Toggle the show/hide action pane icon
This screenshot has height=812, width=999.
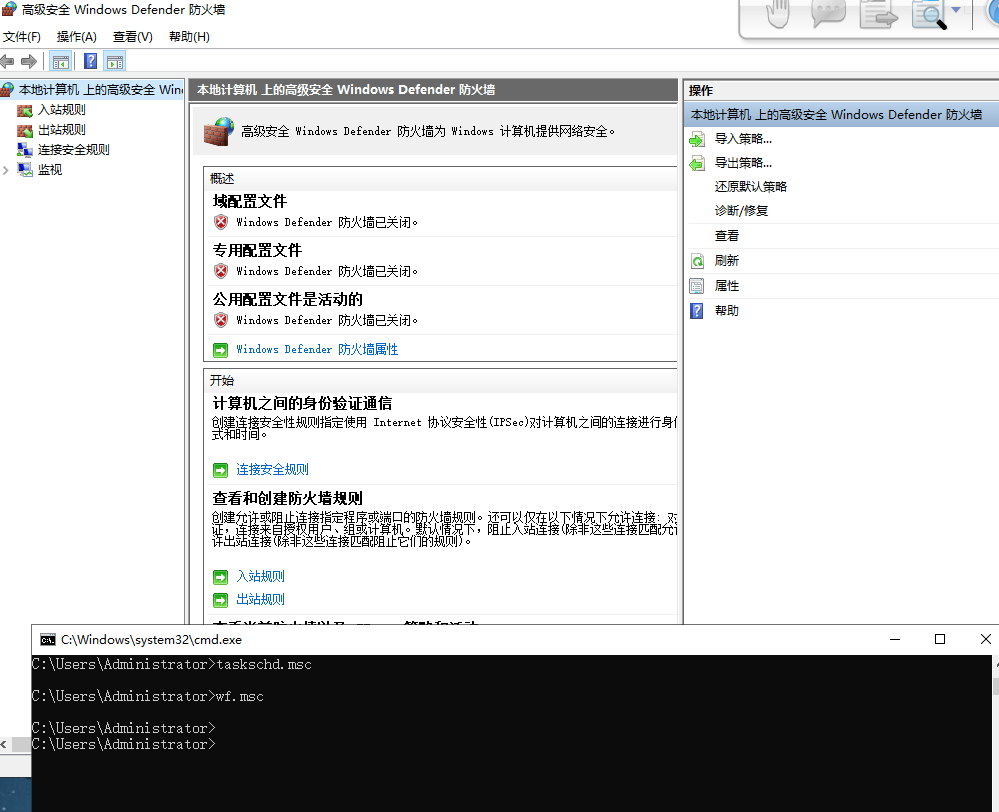coord(115,62)
